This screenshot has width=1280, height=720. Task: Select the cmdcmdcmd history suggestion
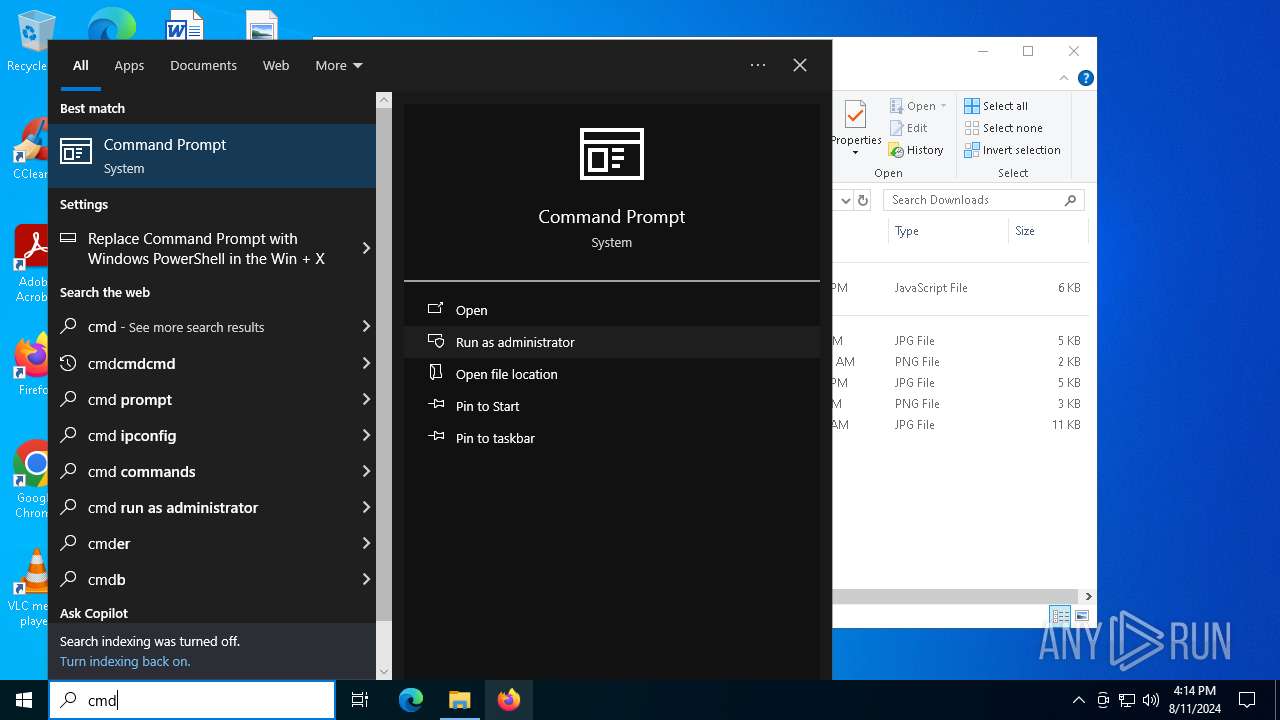click(200, 363)
